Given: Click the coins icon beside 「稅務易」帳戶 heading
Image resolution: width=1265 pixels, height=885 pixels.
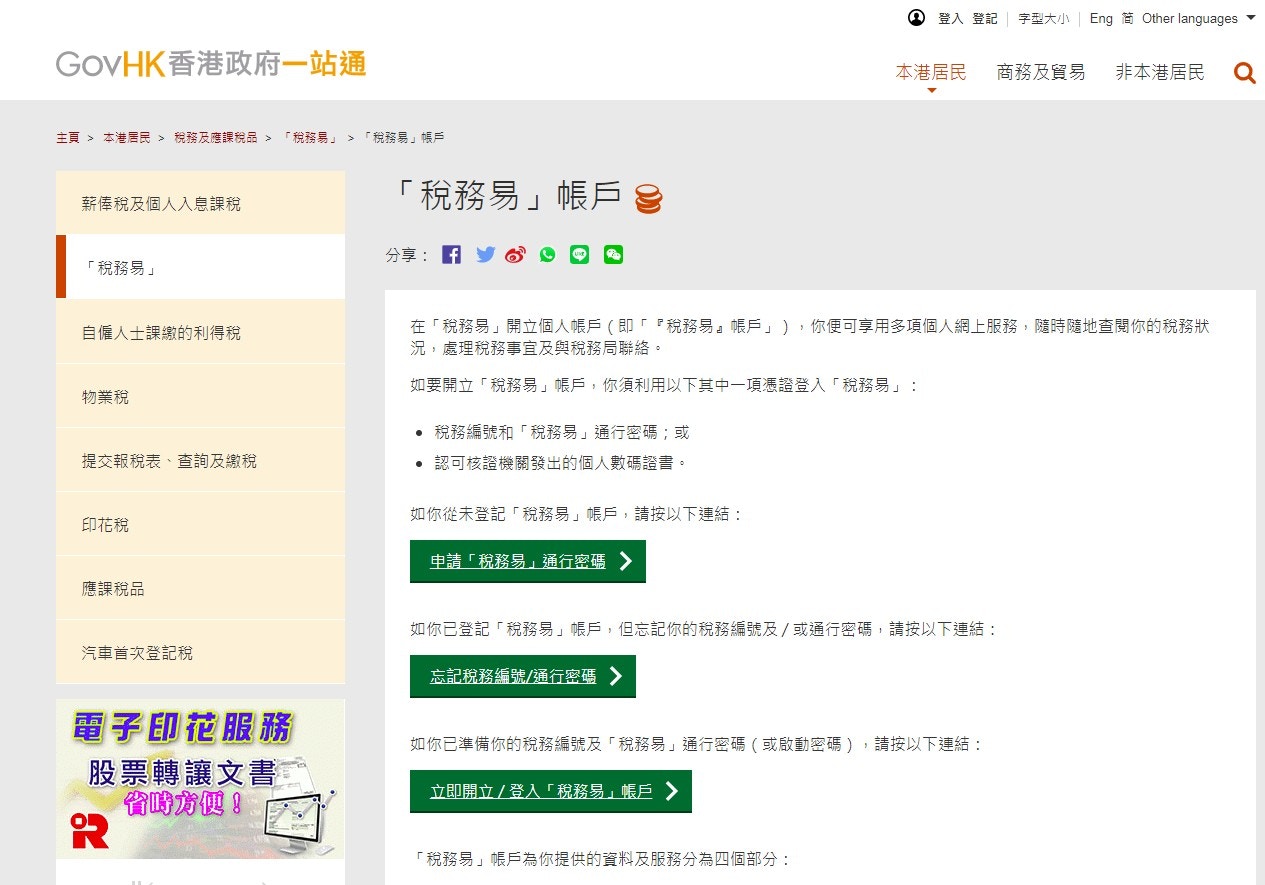Looking at the screenshot, I should tap(649, 197).
